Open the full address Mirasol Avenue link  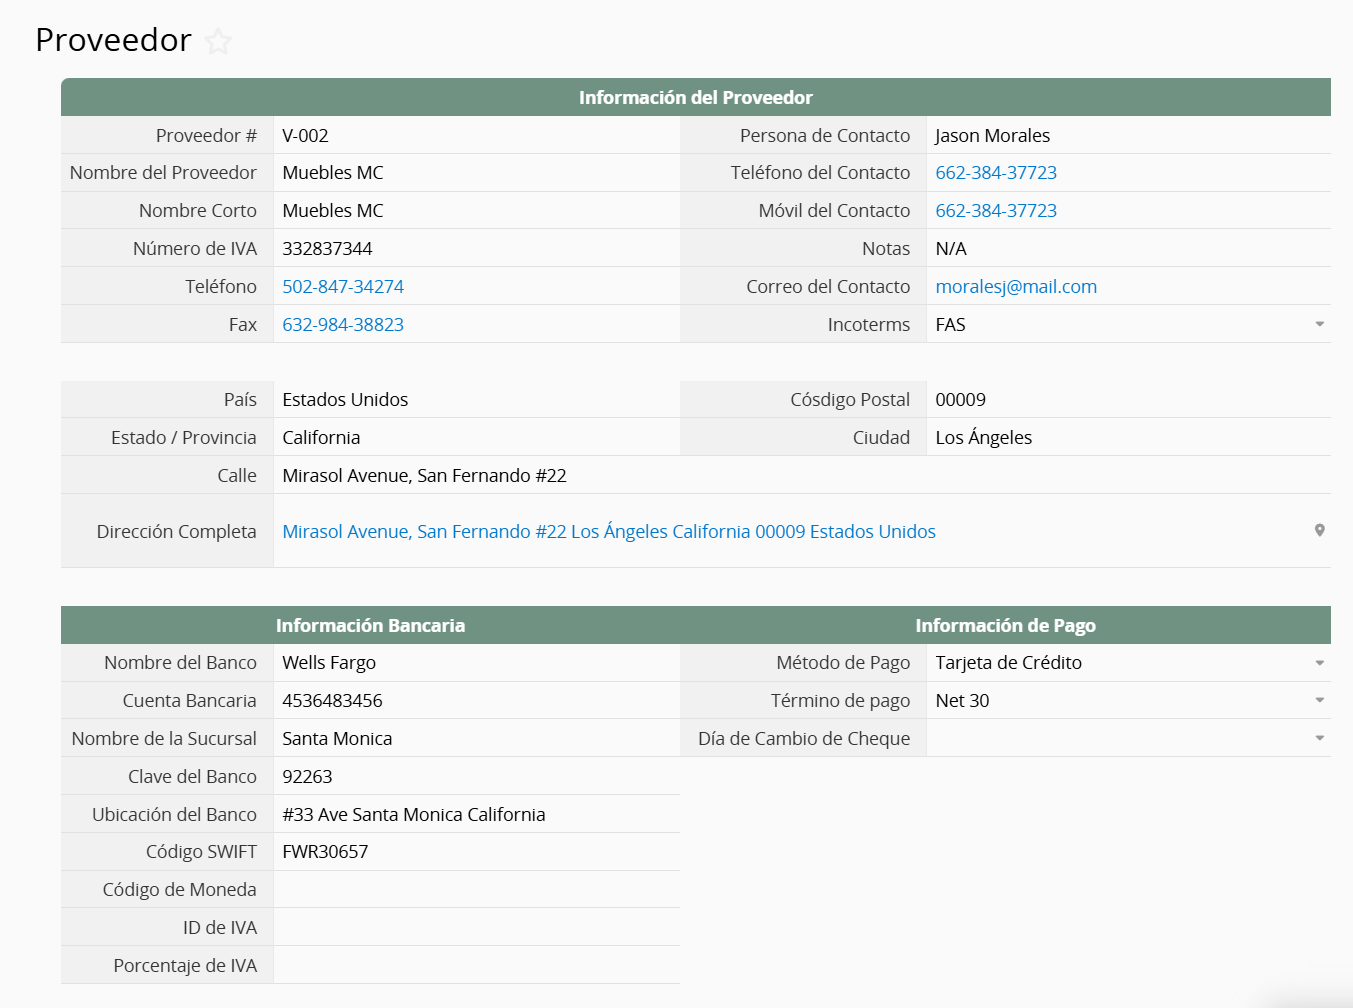[608, 532]
